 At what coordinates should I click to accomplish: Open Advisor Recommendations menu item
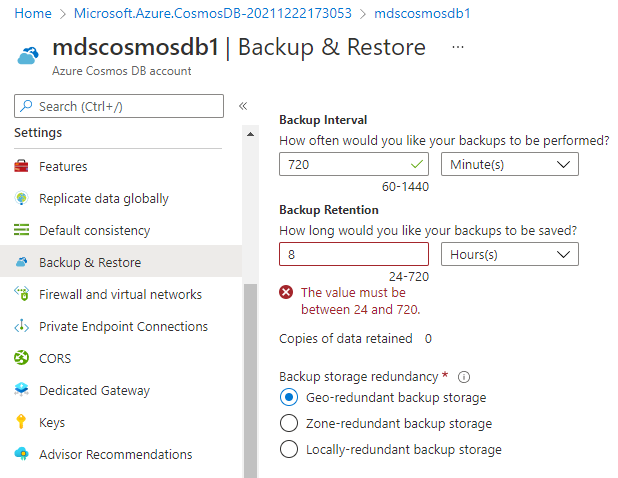115,454
